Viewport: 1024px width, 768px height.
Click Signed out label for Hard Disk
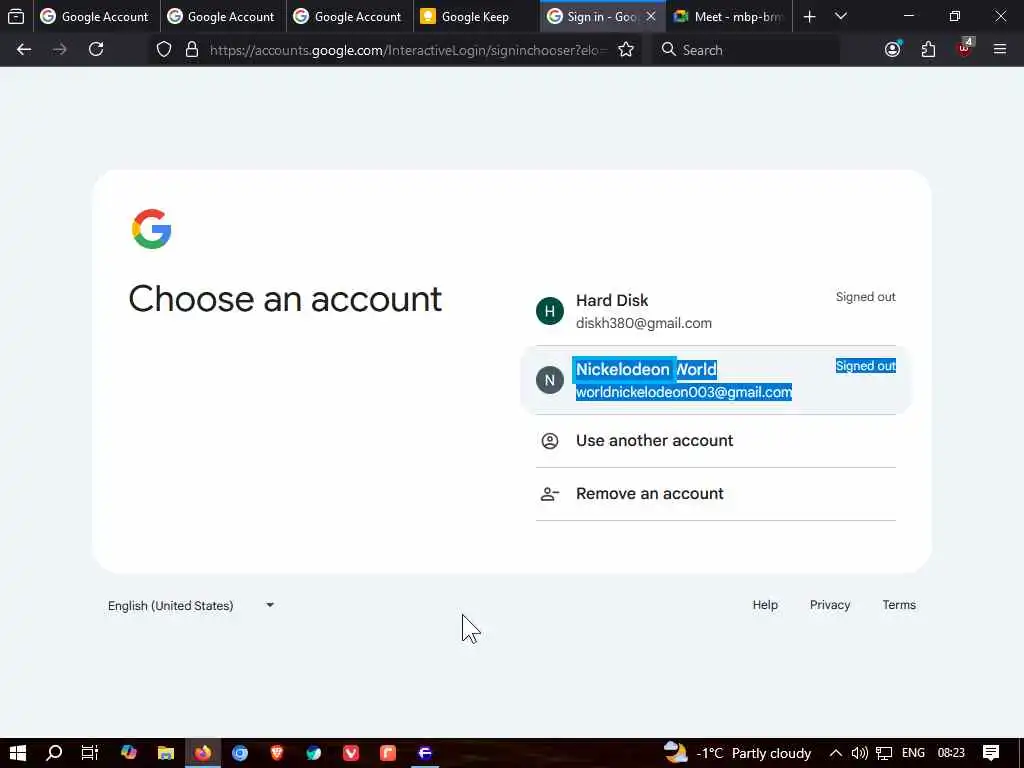(x=865, y=297)
